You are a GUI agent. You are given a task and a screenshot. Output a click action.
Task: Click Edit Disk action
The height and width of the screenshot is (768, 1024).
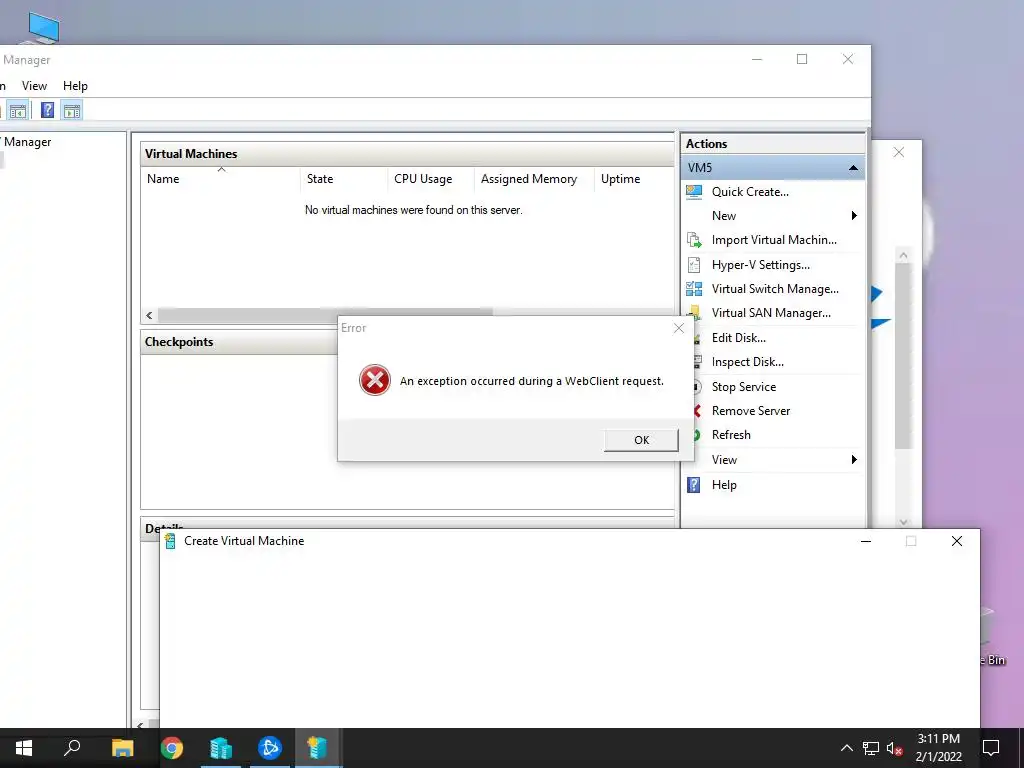(739, 338)
